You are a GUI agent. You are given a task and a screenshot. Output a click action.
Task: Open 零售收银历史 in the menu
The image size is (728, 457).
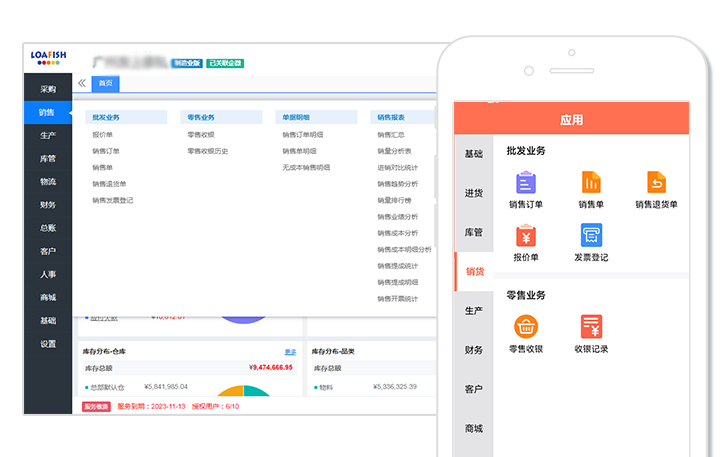click(x=207, y=151)
